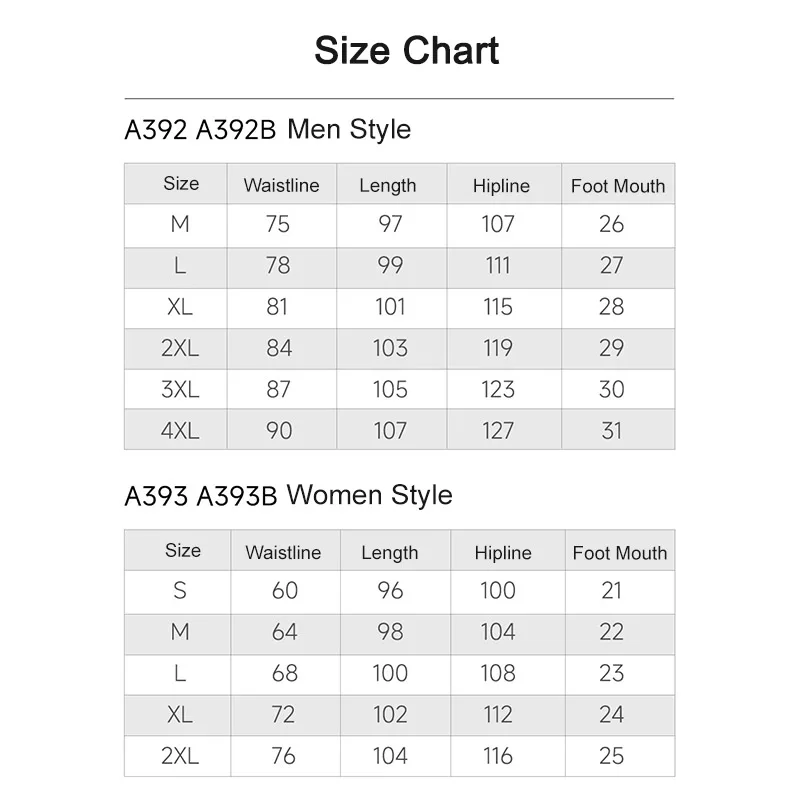Click the Hipline header in Women table
Viewport: 800px width, 800px height.
tap(503, 553)
